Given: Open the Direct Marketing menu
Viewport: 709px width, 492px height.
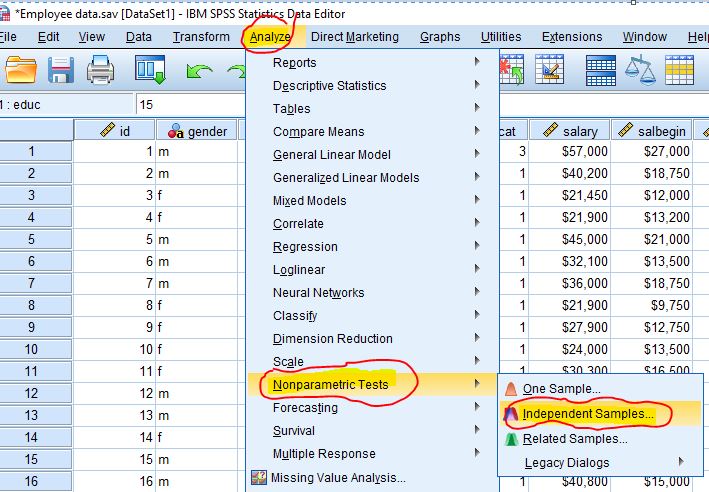Looking at the screenshot, I should coord(355,37).
